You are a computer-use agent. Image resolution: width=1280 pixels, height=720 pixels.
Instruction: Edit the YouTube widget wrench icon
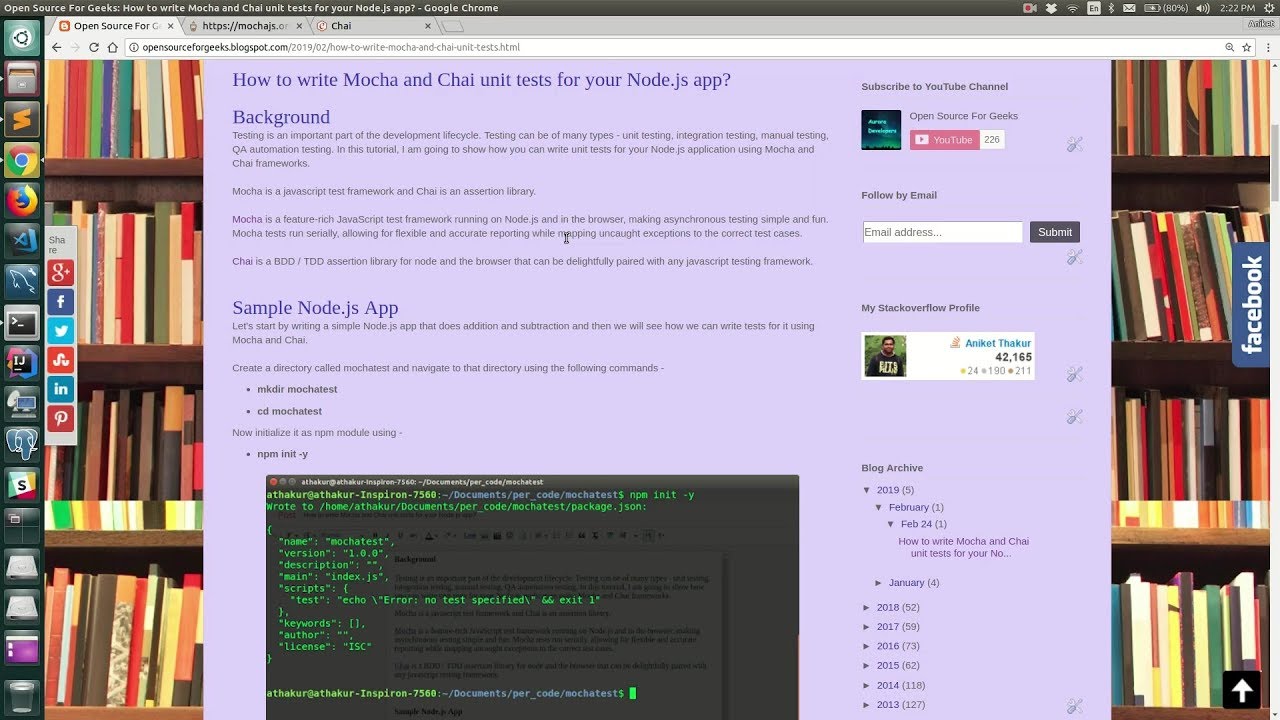1075,145
